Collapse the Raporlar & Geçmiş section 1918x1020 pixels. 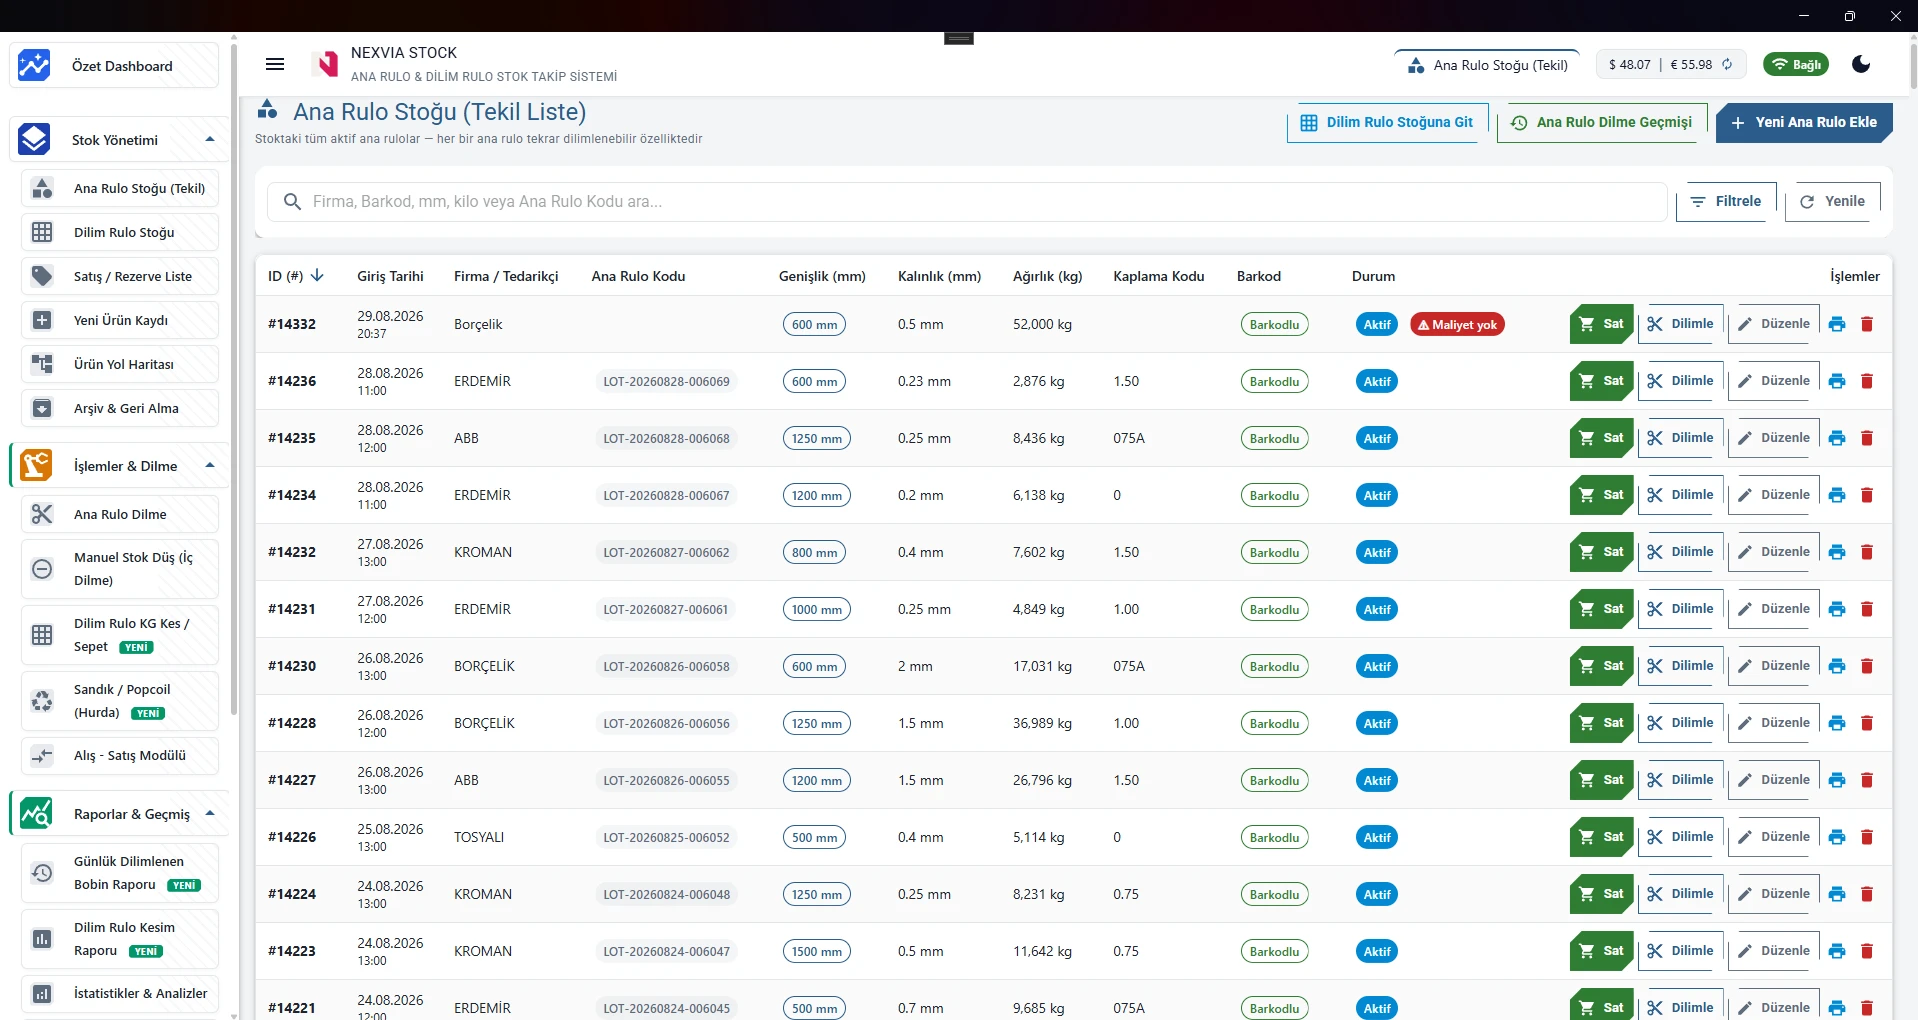tap(210, 813)
